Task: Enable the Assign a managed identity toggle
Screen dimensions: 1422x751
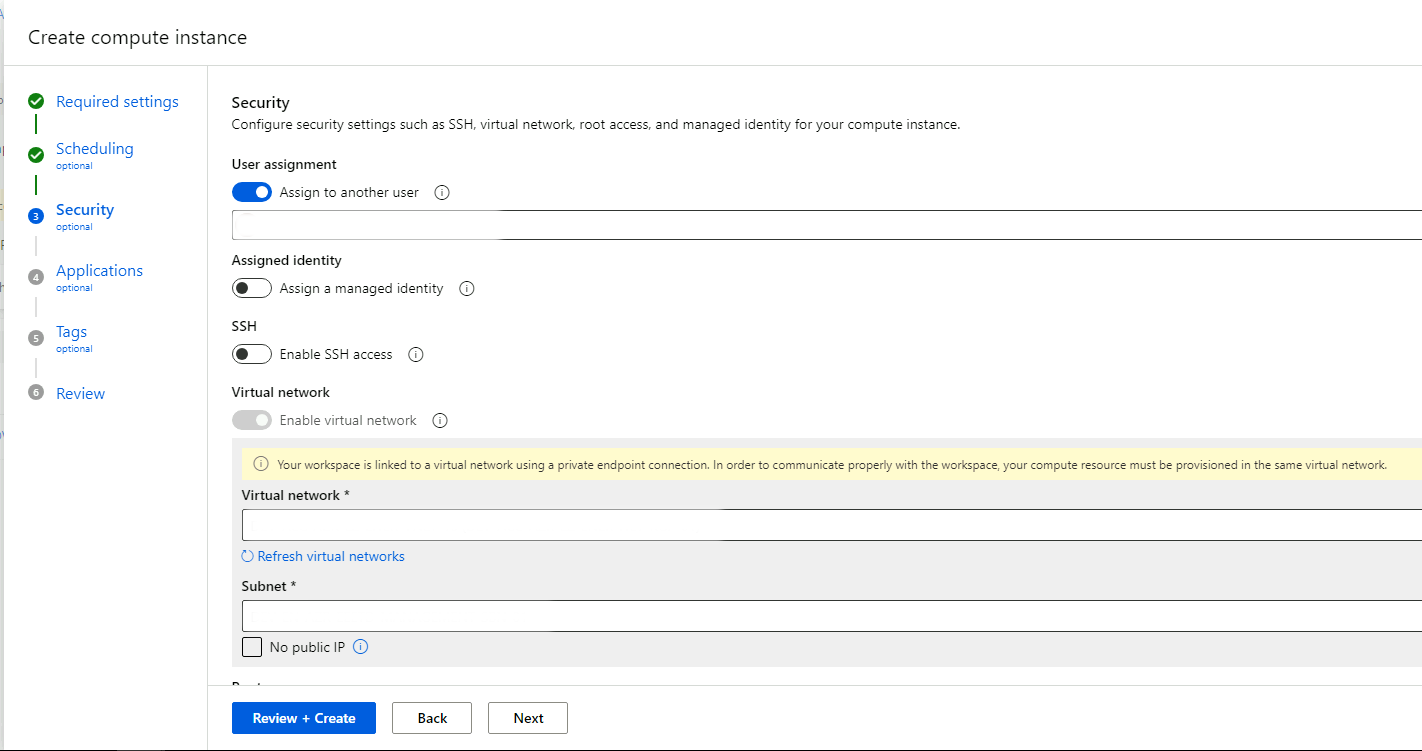Action: click(252, 289)
